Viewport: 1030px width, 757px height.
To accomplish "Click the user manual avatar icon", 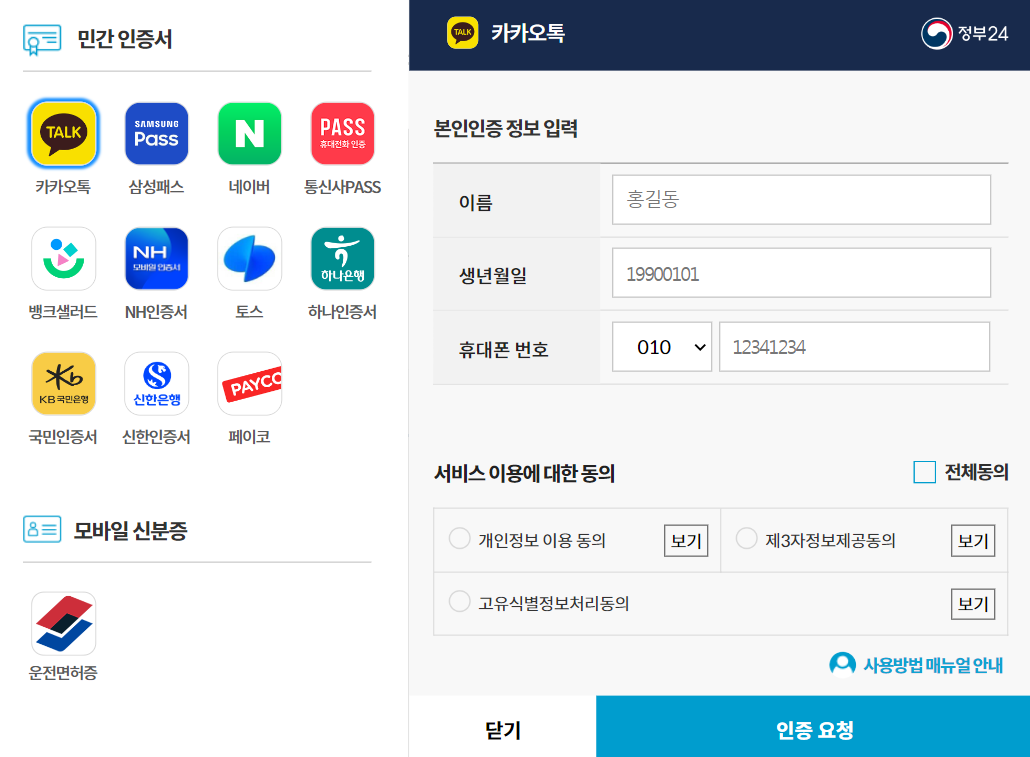I will click(842, 664).
